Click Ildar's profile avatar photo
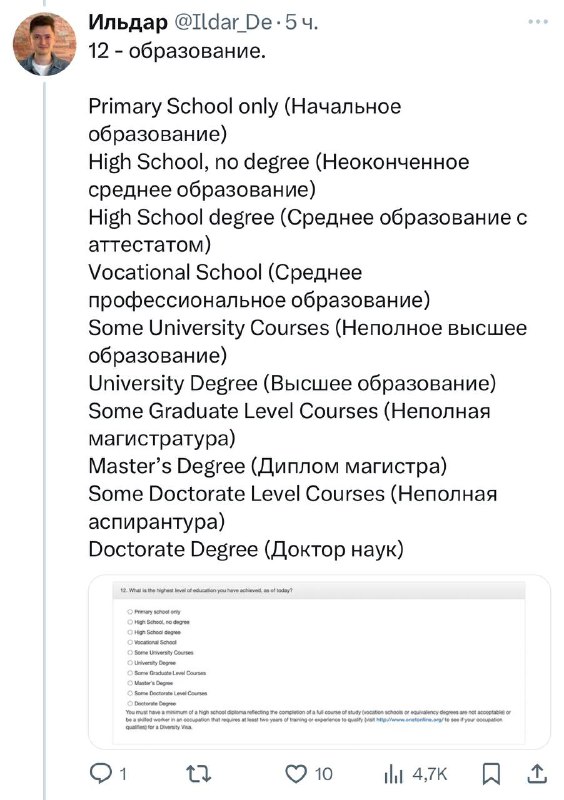 coord(44,44)
